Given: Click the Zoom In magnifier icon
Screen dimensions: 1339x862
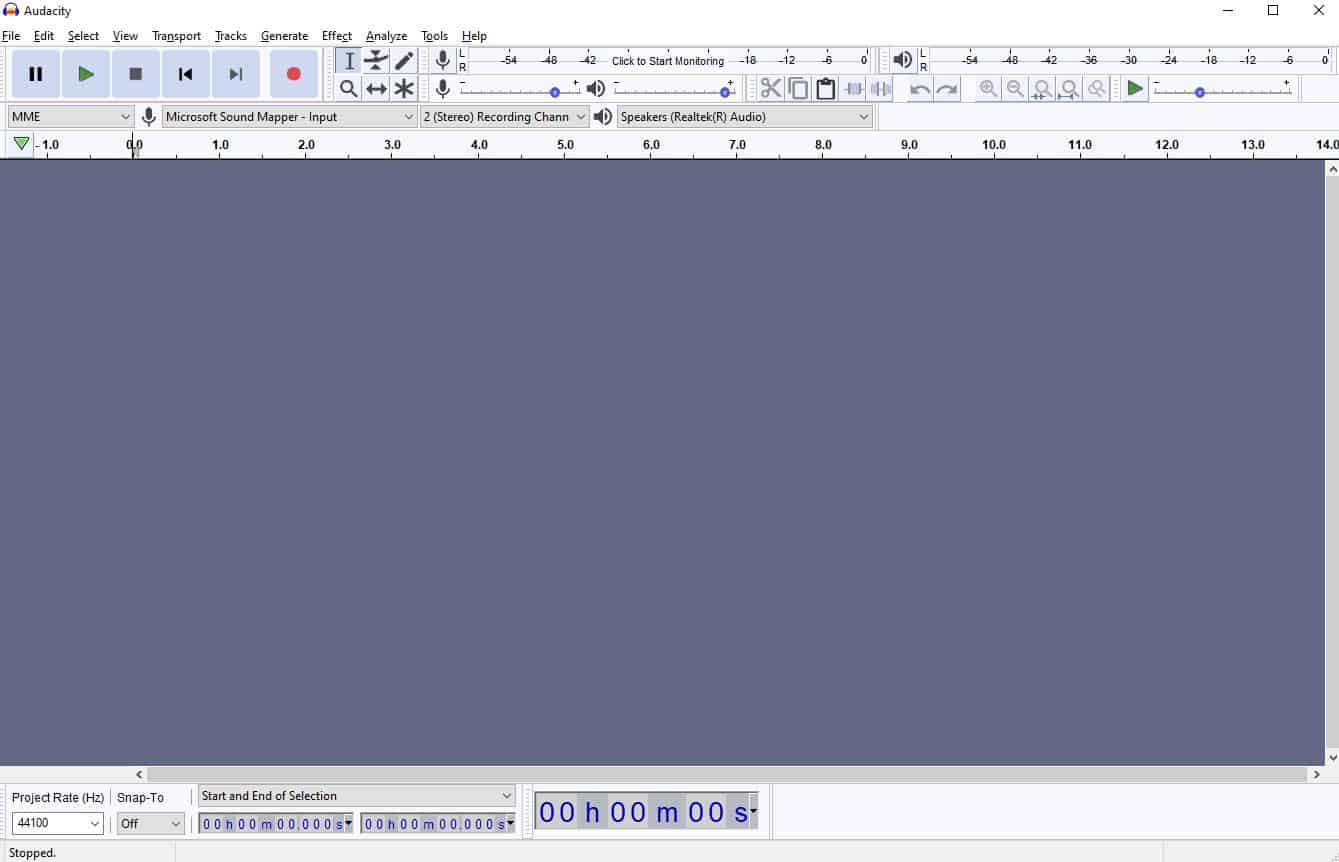Looking at the screenshot, I should [x=988, y=89].
